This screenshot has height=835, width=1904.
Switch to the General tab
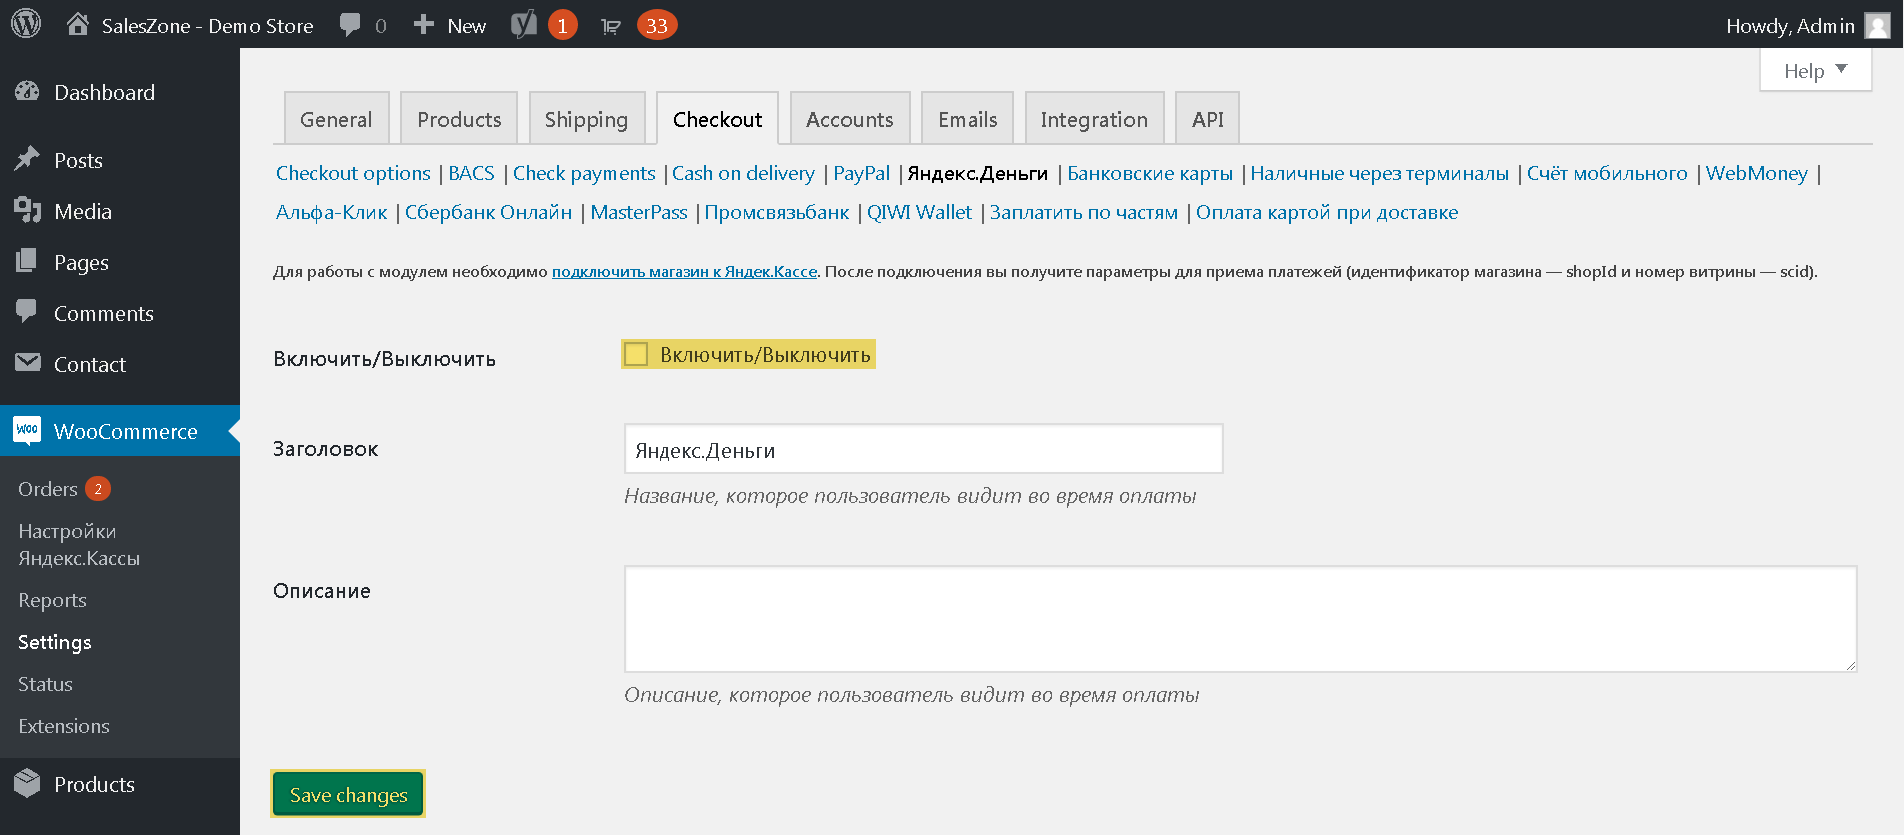tap(336, 119)
